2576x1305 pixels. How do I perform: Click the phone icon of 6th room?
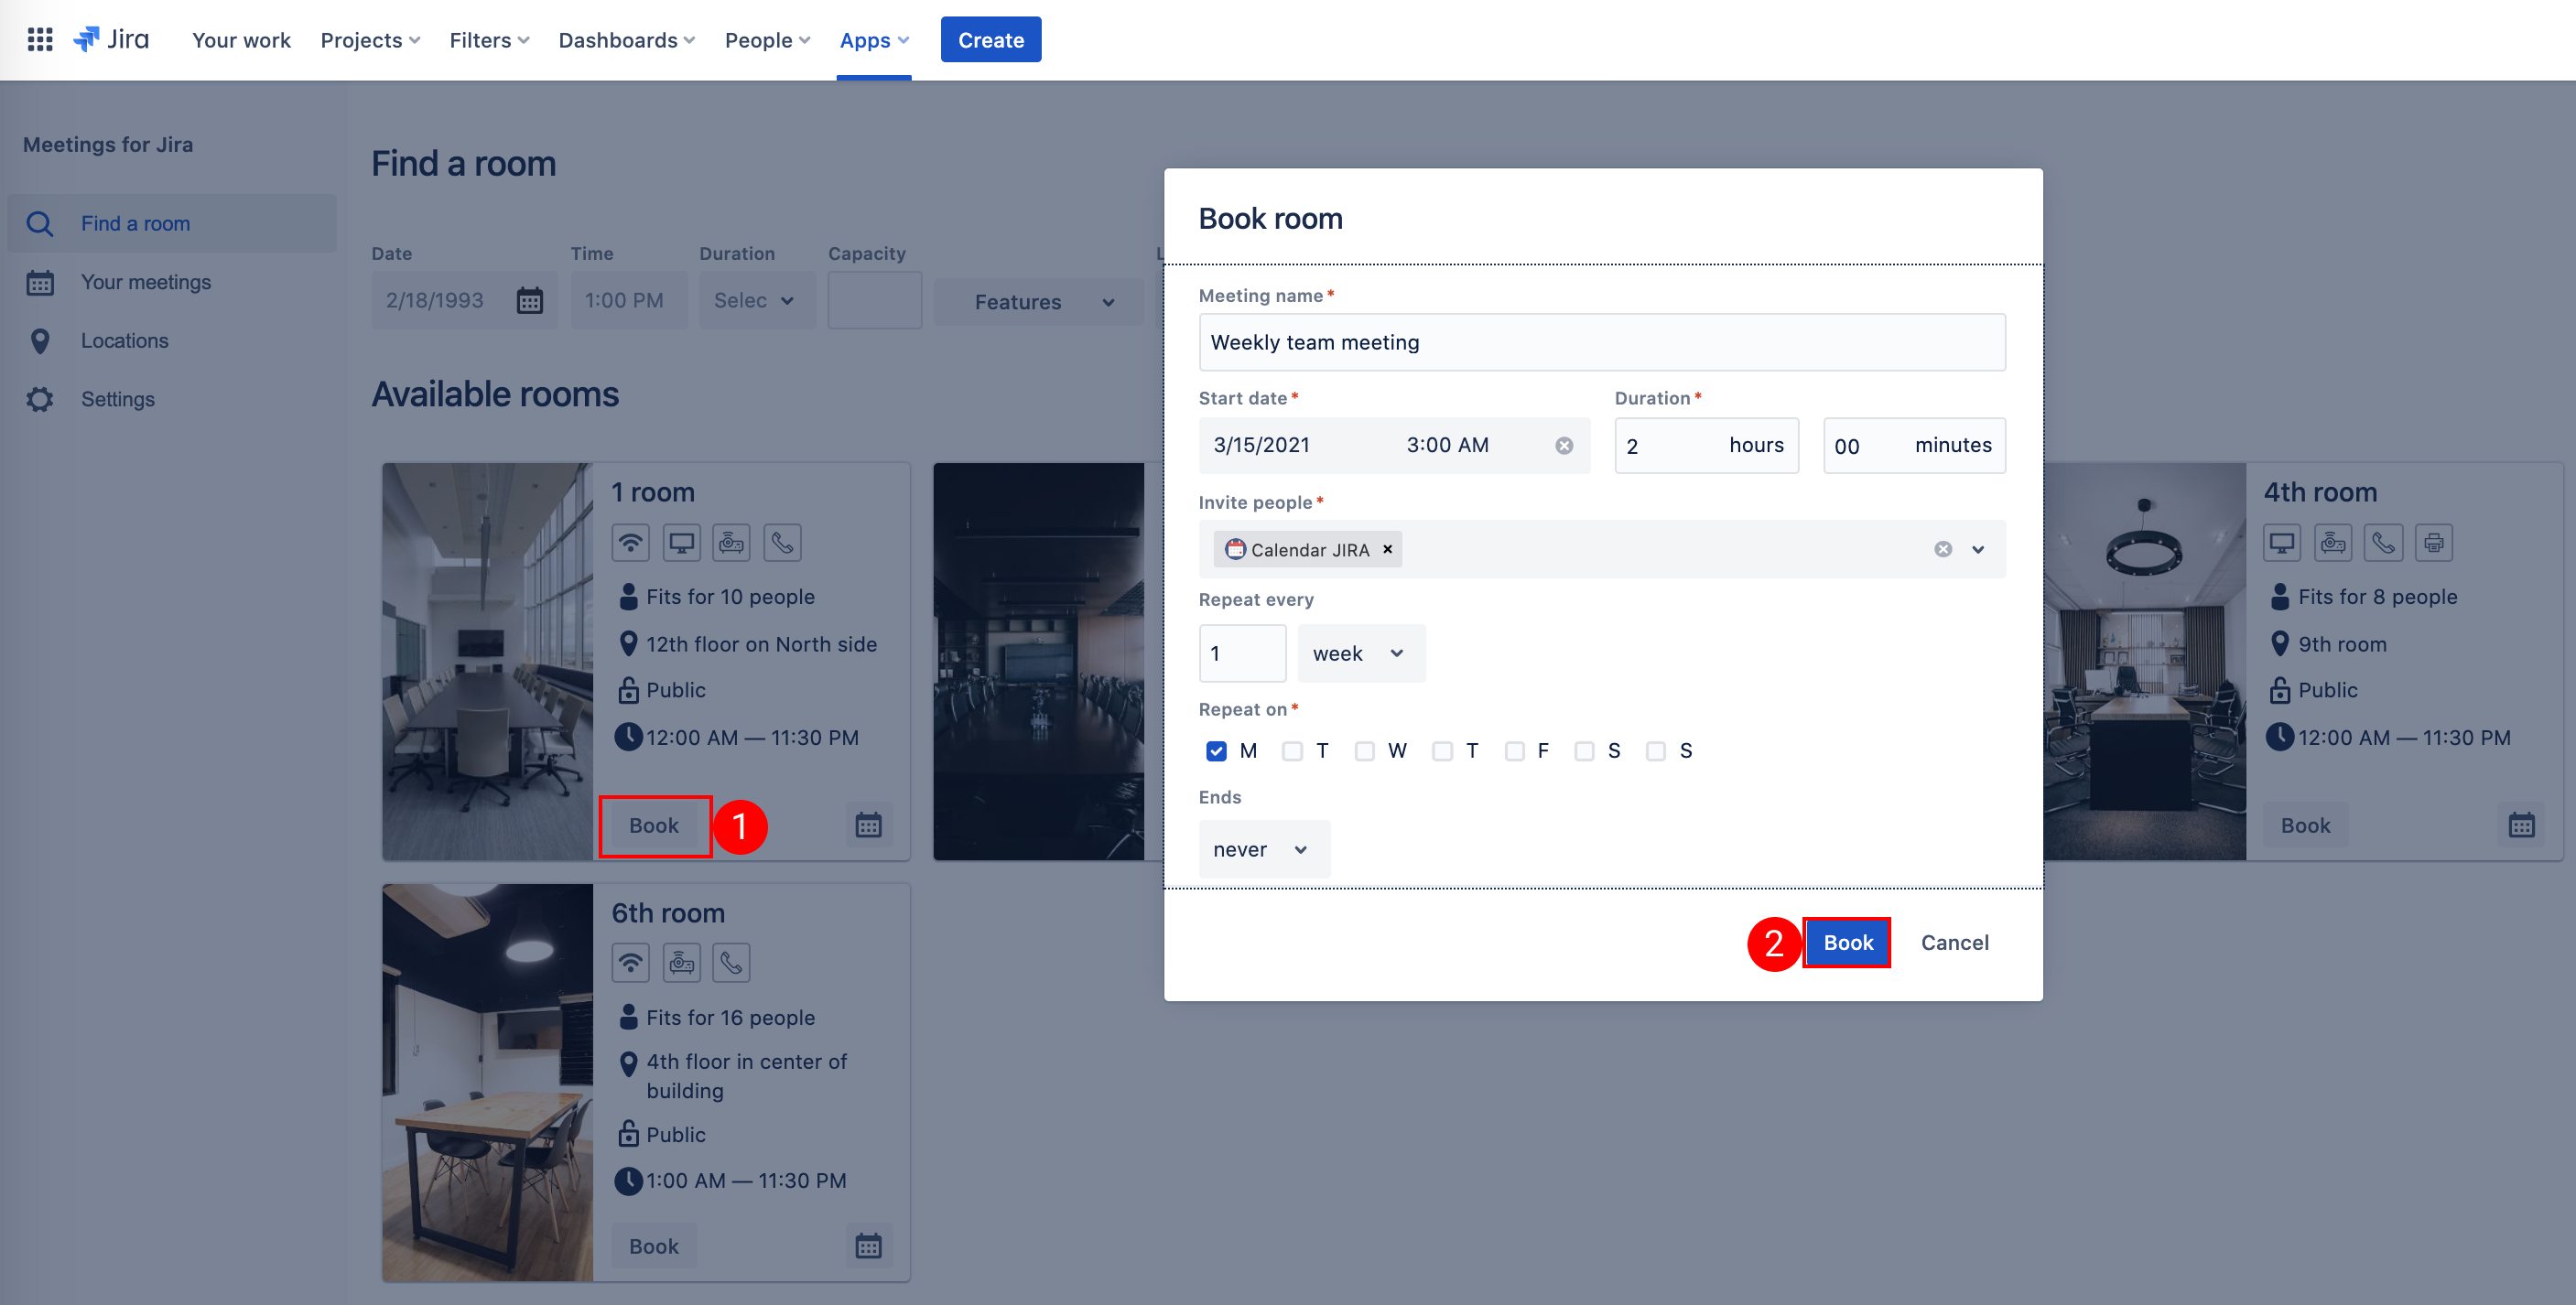(732, 963)
